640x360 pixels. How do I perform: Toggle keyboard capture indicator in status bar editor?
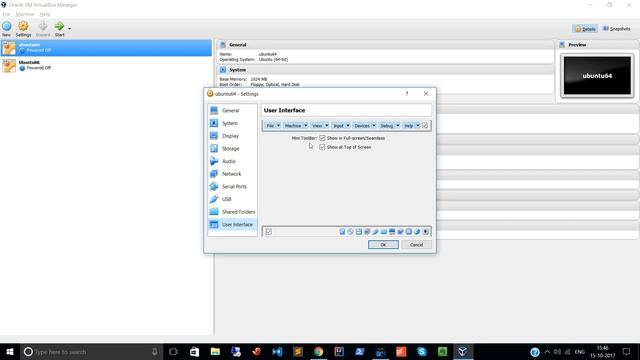(x=425, y=232)
